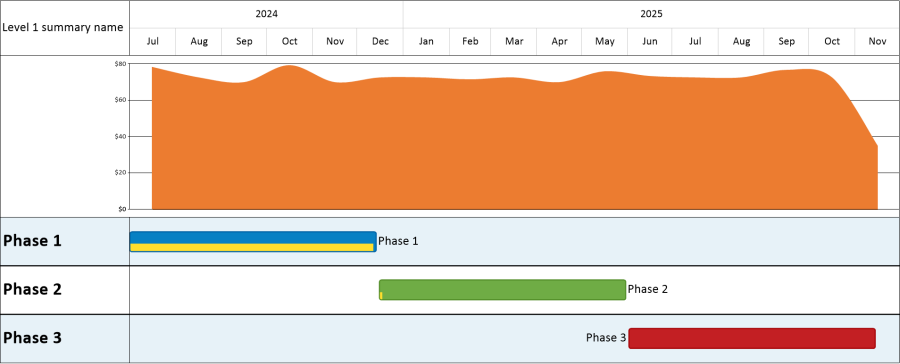Click the Sep 2025 month column
900x364 pixels.
pyautogui.click(x=786, y=41)
